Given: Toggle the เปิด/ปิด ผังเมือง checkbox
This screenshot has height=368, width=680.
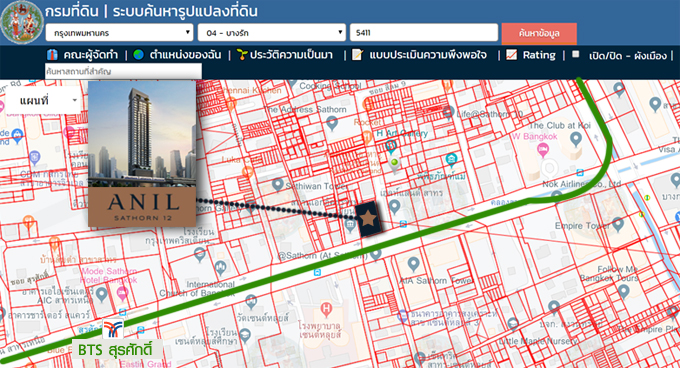Looking at the screenshot, I should pos(575,54).
